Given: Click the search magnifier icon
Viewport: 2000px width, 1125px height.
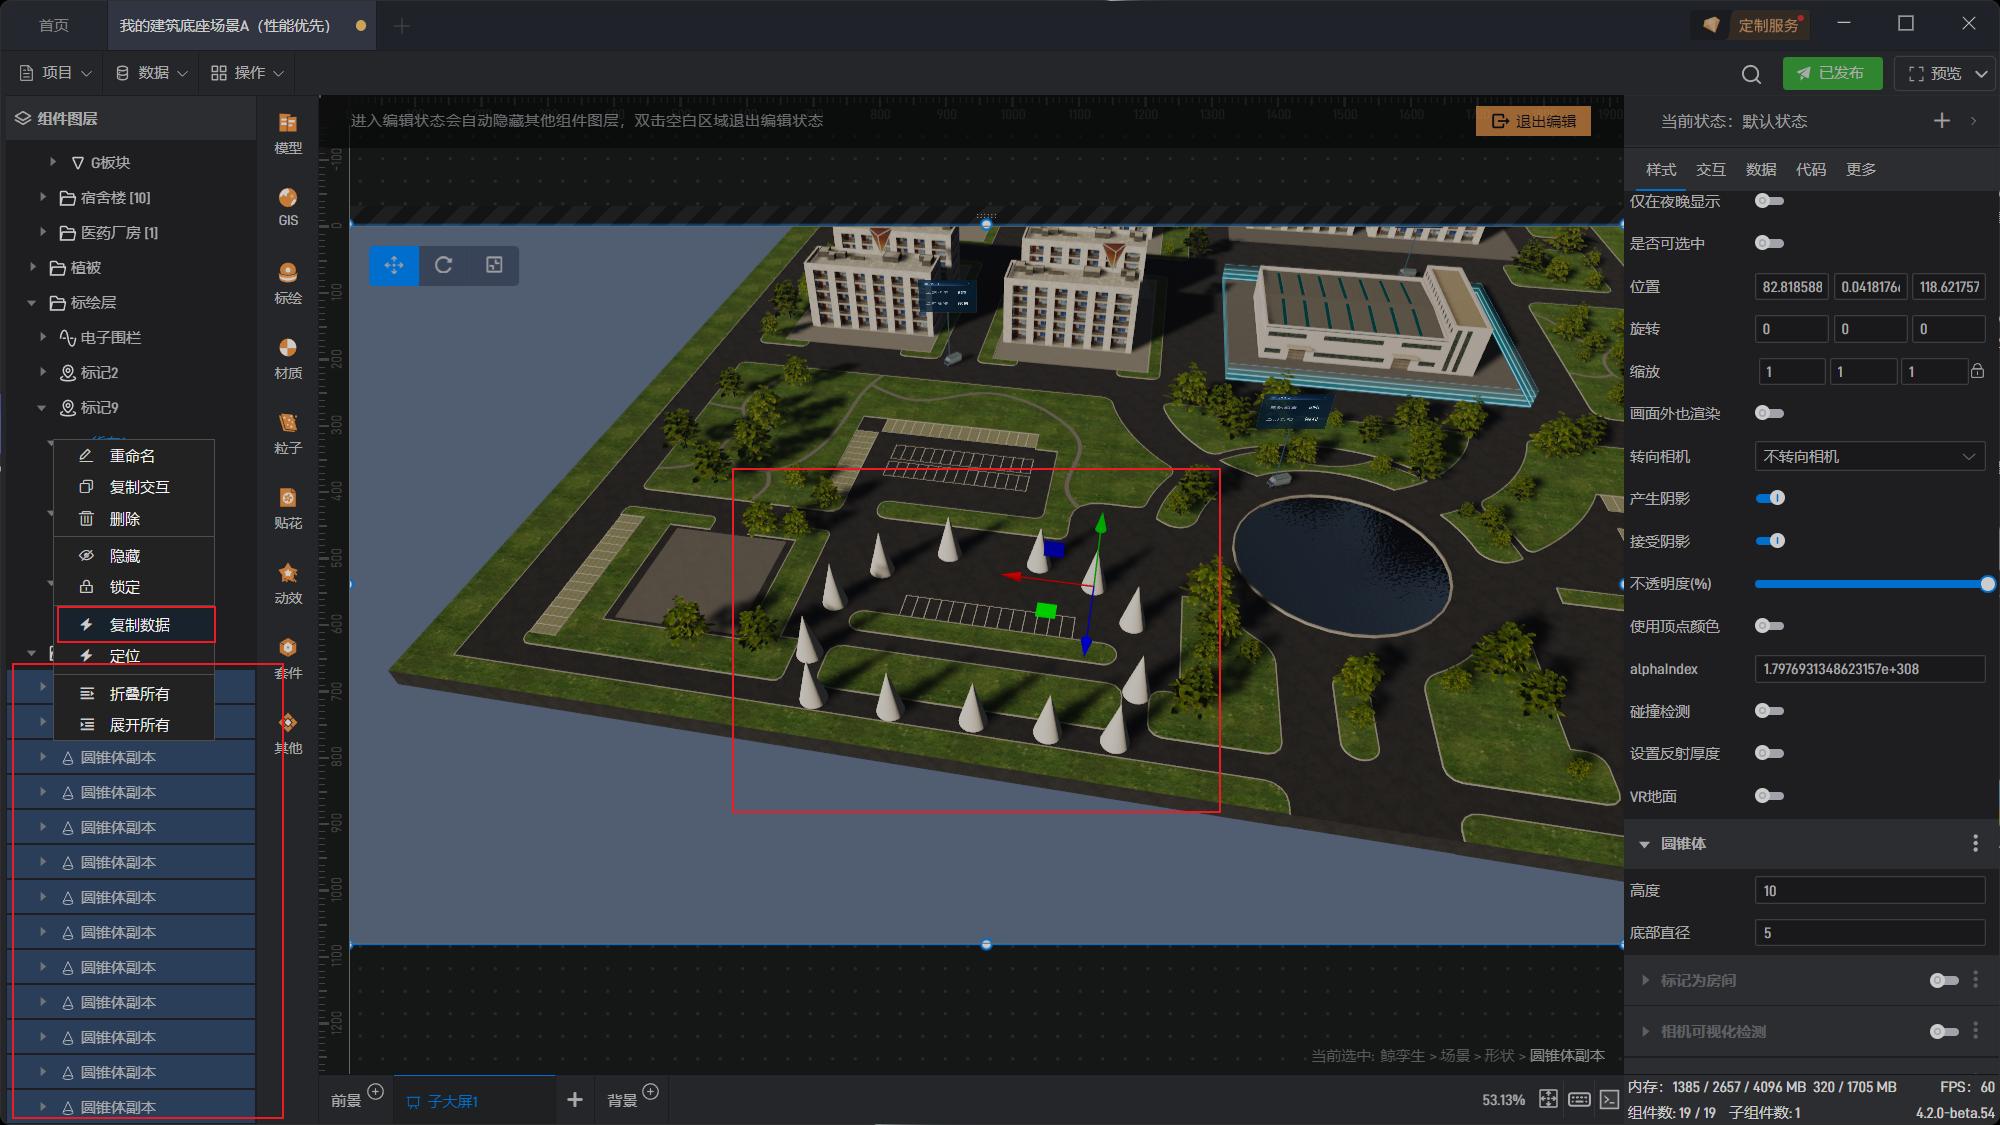Looking at the screenshot, I should [1751, 74].
